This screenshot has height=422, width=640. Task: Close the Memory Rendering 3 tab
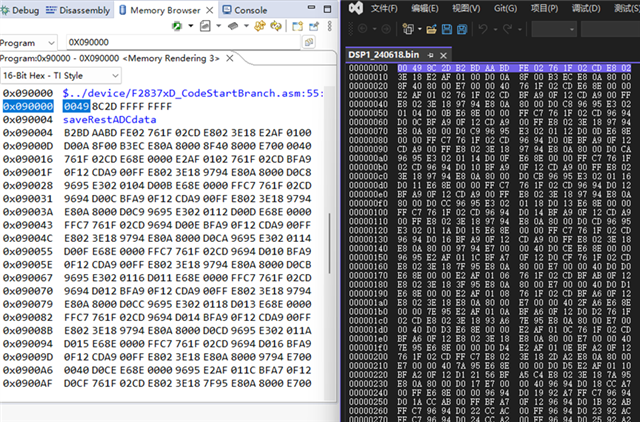[230, 58]
